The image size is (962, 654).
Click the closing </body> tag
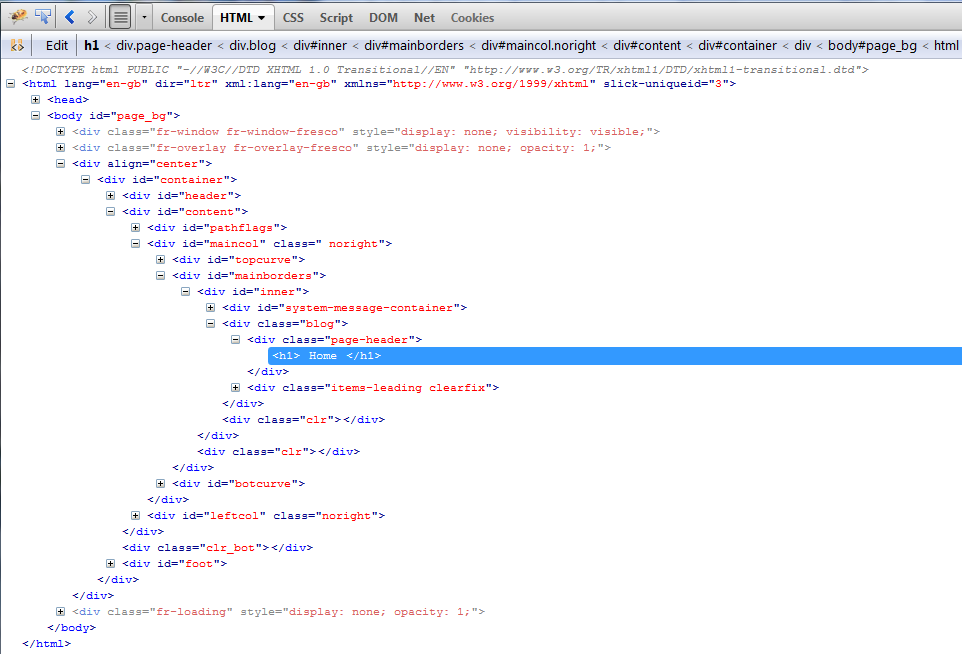tap(72, 628)
